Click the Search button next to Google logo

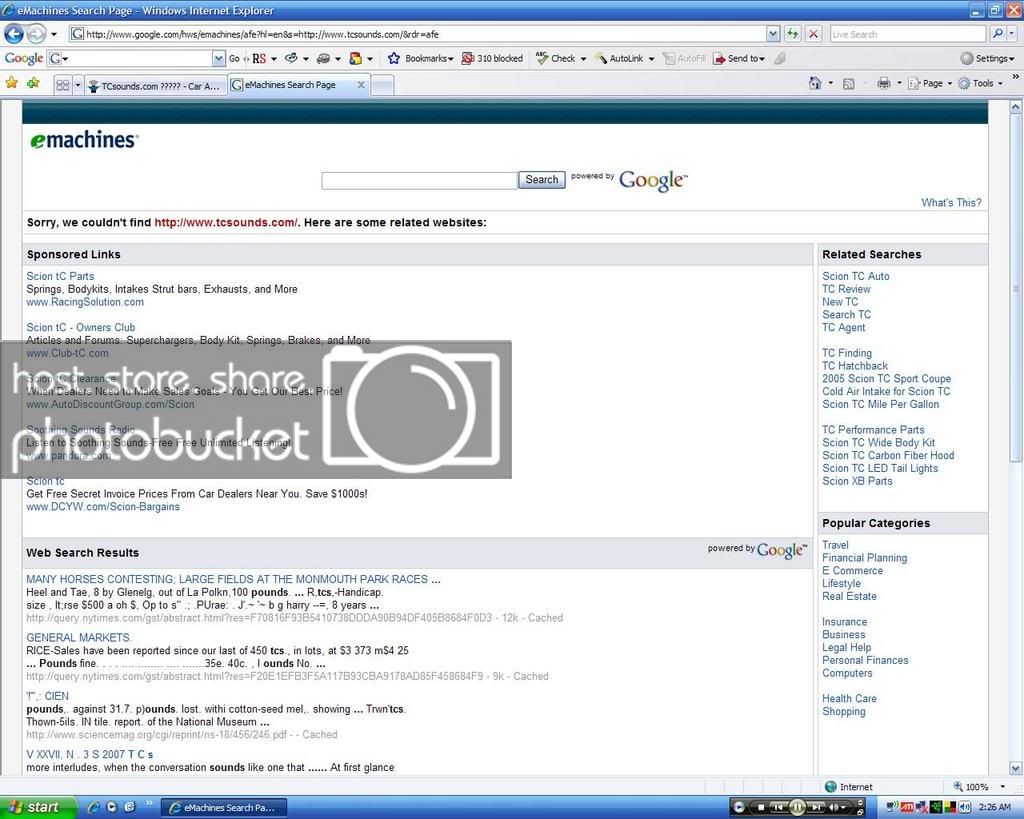(541, 180)
